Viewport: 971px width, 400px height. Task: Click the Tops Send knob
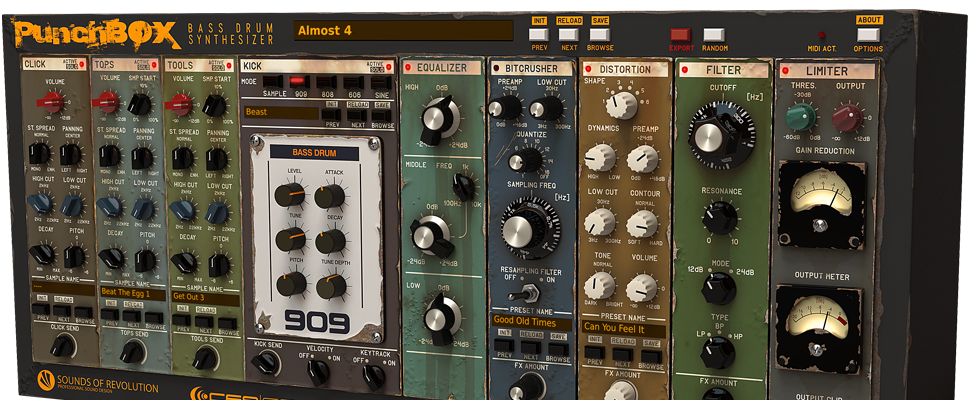pyautogui.click(x=133, y=351)
